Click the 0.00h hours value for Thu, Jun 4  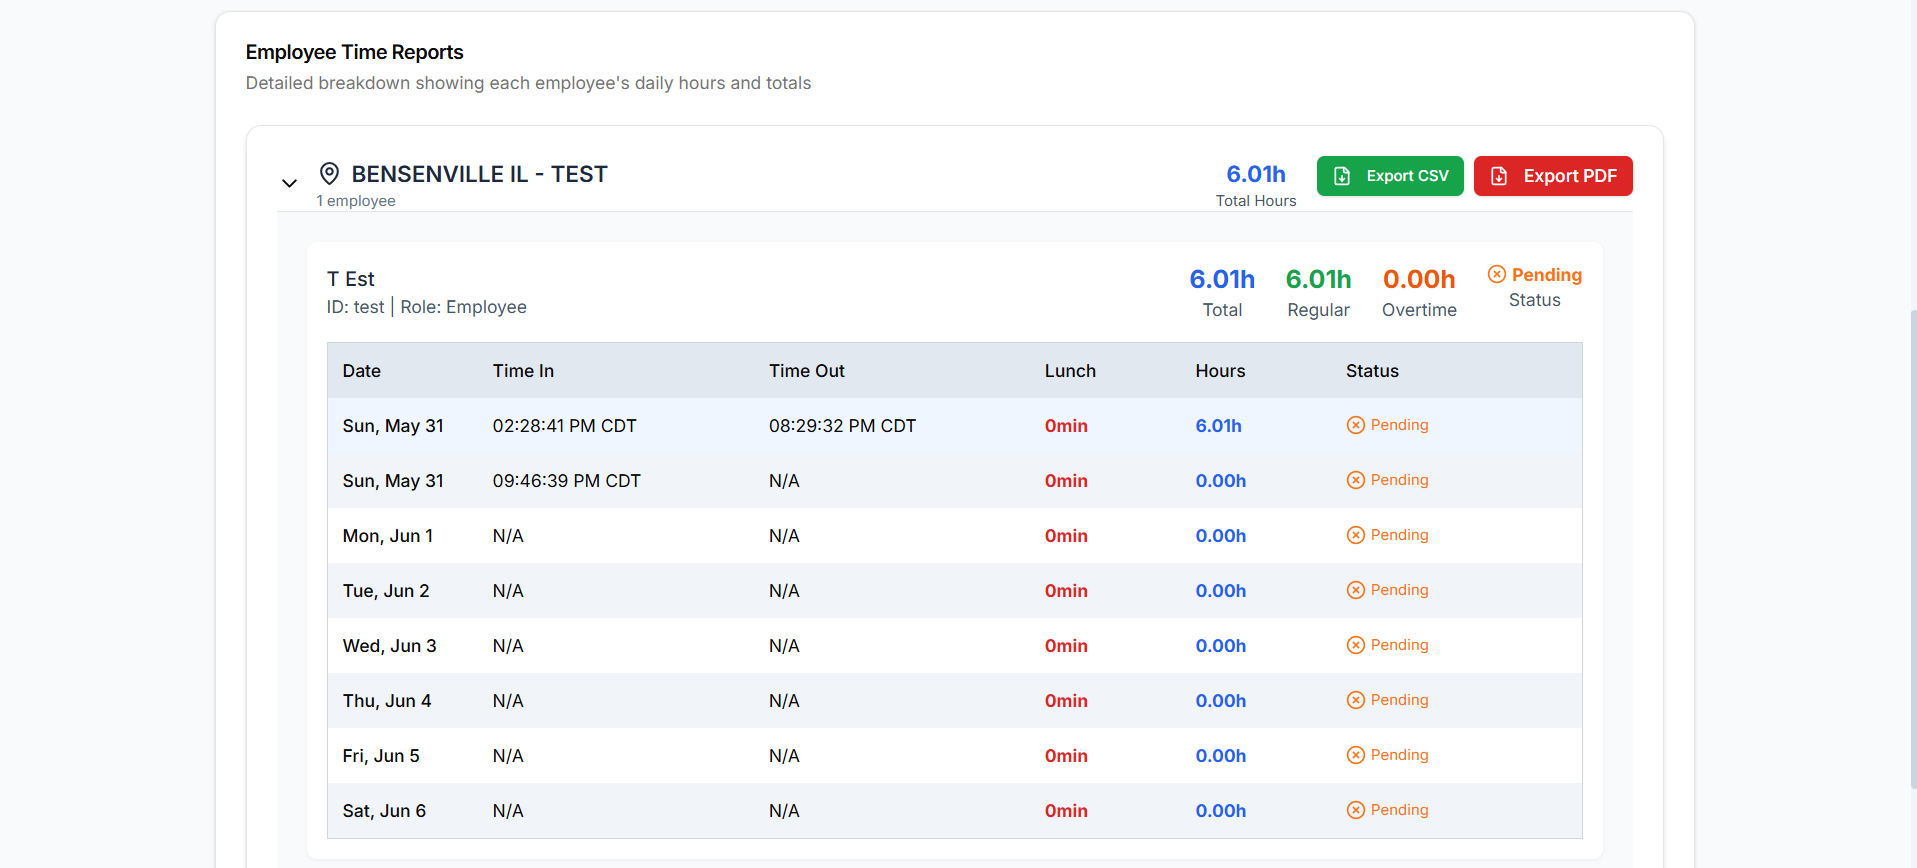[x=1221, y=701]
